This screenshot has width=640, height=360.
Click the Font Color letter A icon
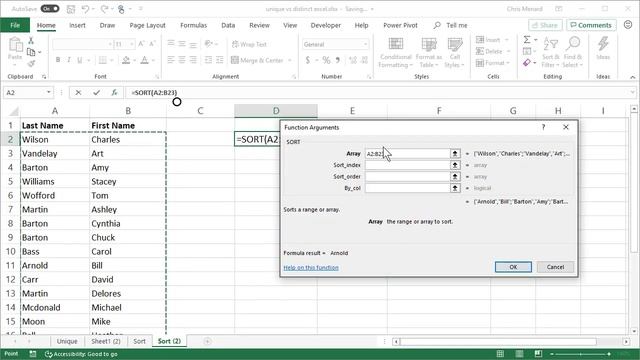click(144, 60)
